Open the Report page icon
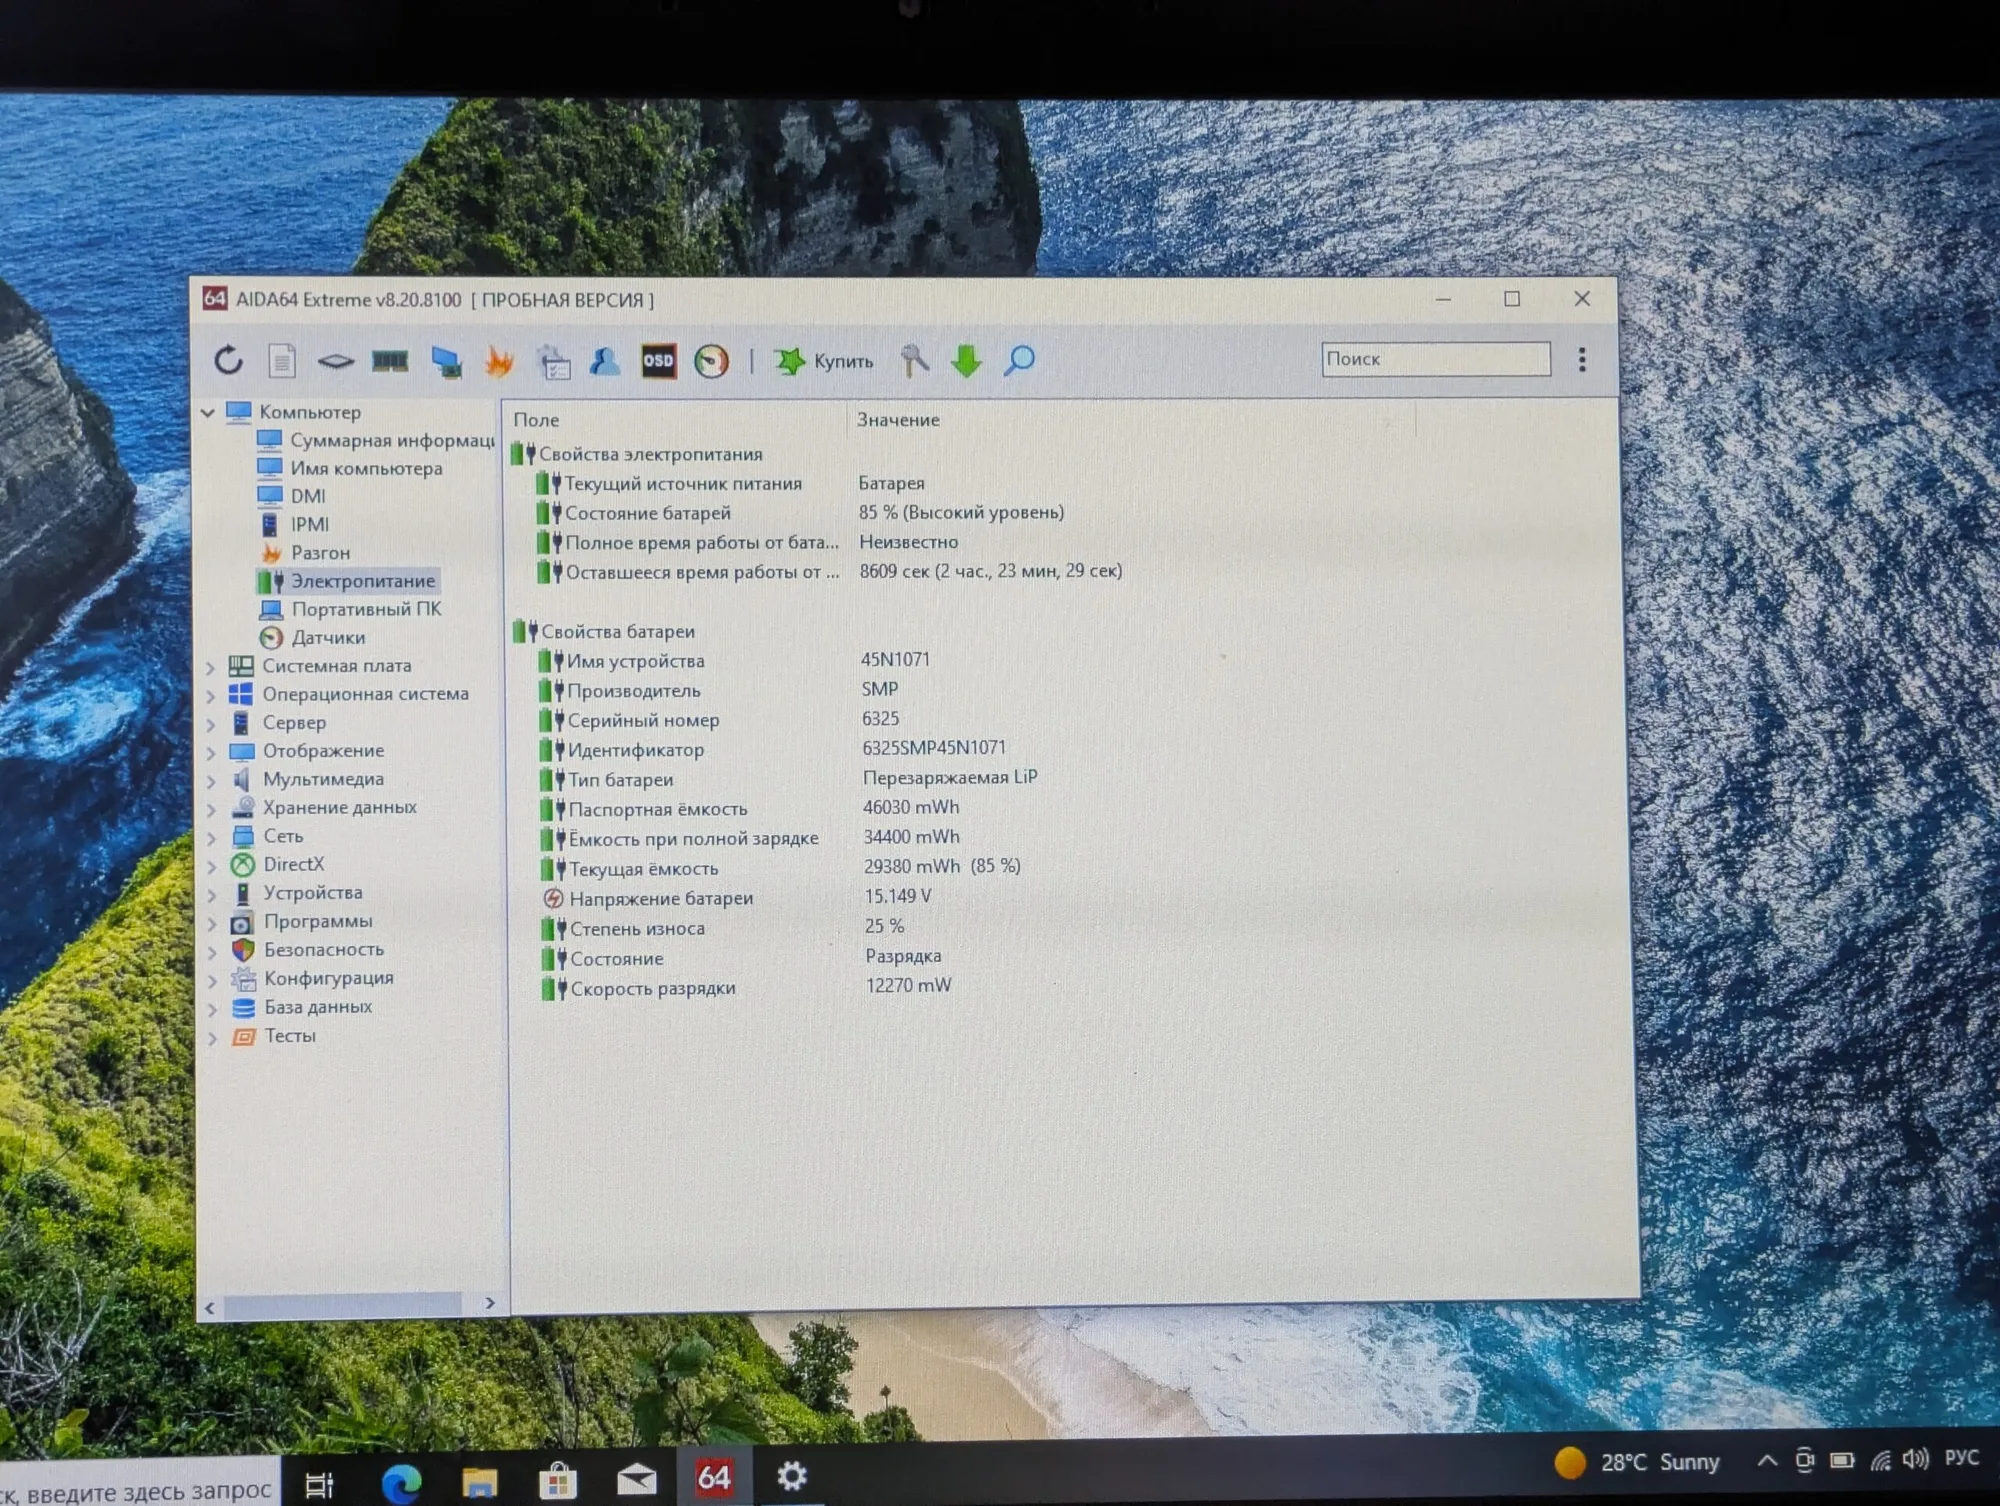 point(282,360)
